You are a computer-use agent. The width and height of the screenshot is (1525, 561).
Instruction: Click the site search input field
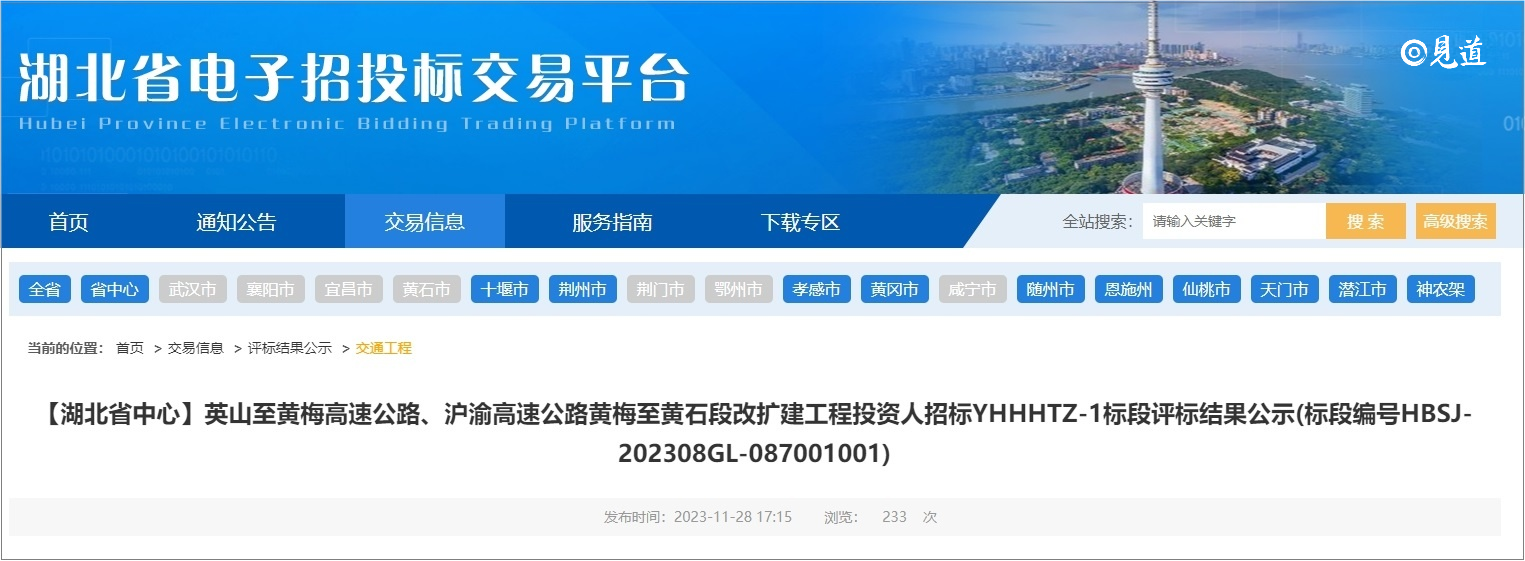coord(1233,222)
